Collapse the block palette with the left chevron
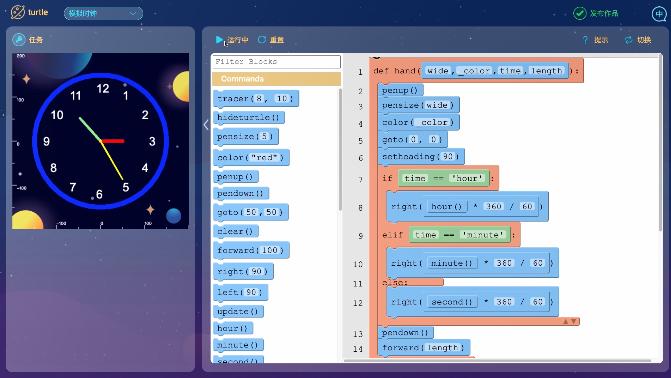 pyautogui.click(x=206, y=125)
